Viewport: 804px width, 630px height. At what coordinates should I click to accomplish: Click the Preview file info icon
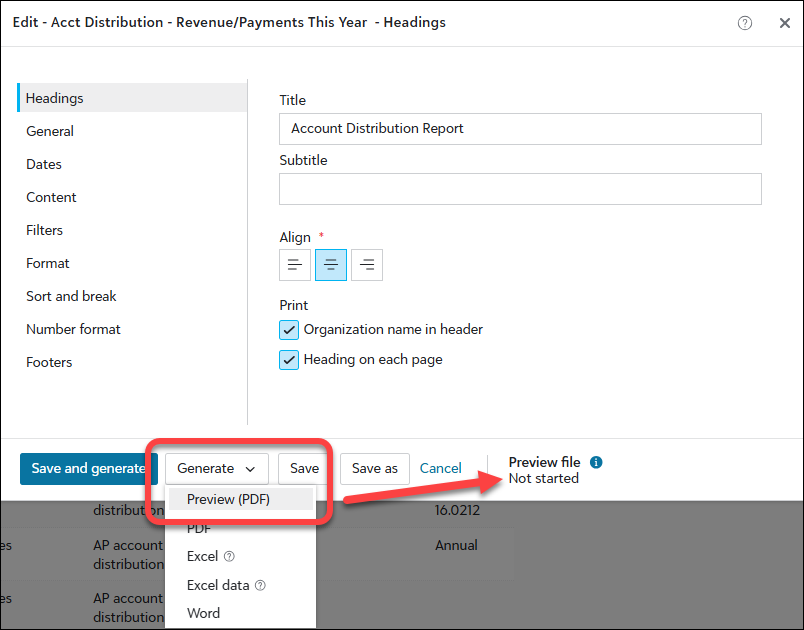tap(596, 462)
